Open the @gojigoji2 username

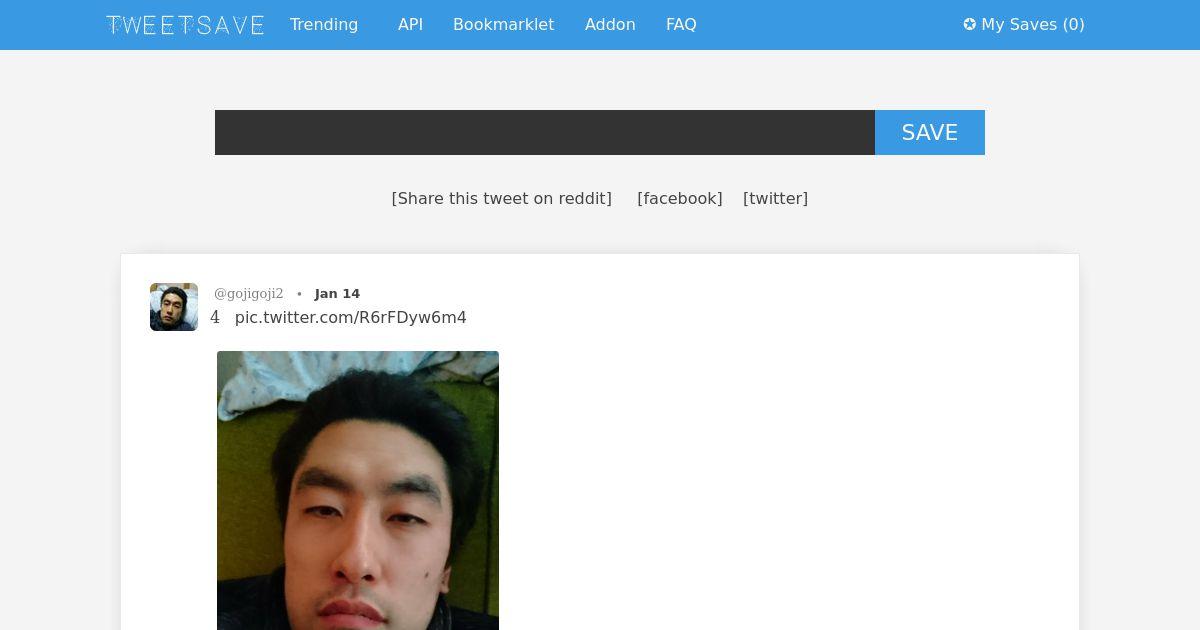coord(249,293)
